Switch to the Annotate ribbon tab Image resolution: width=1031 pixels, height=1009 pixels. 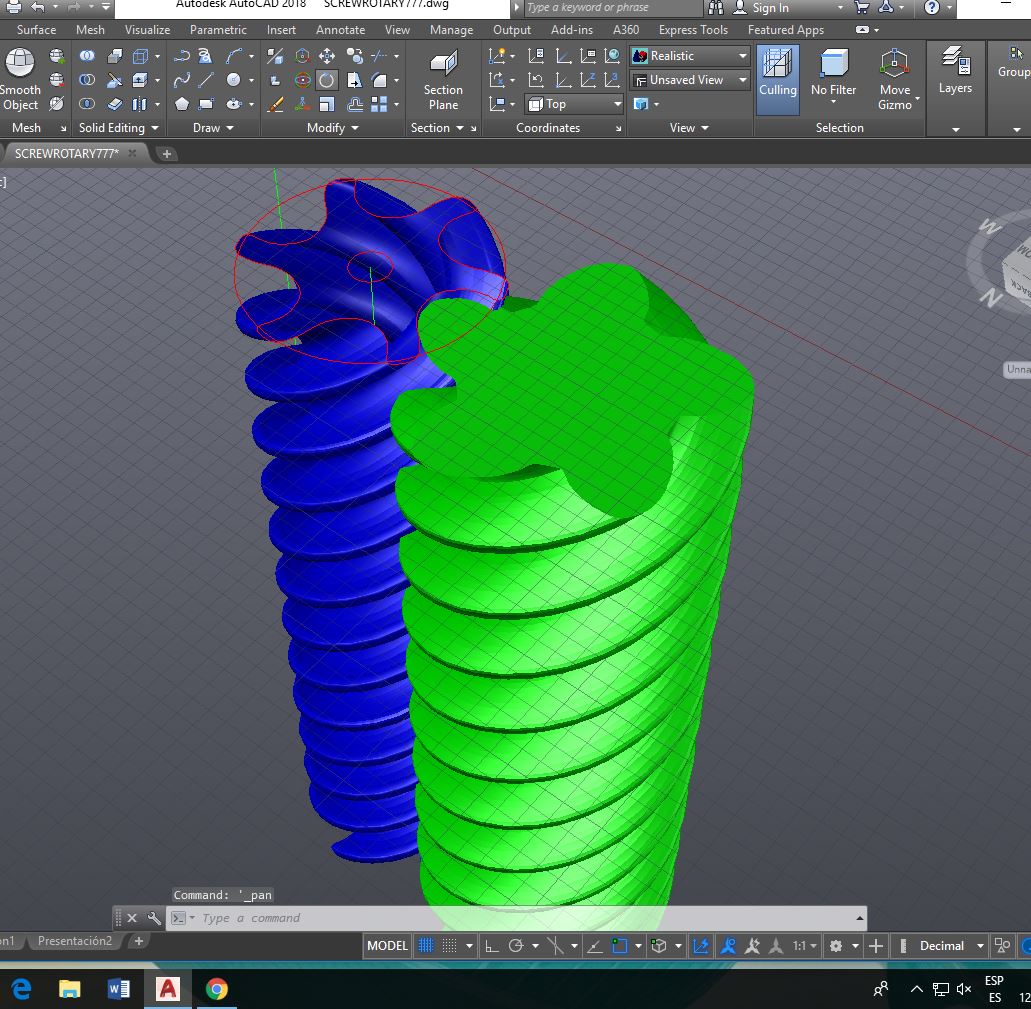(340, 30)
